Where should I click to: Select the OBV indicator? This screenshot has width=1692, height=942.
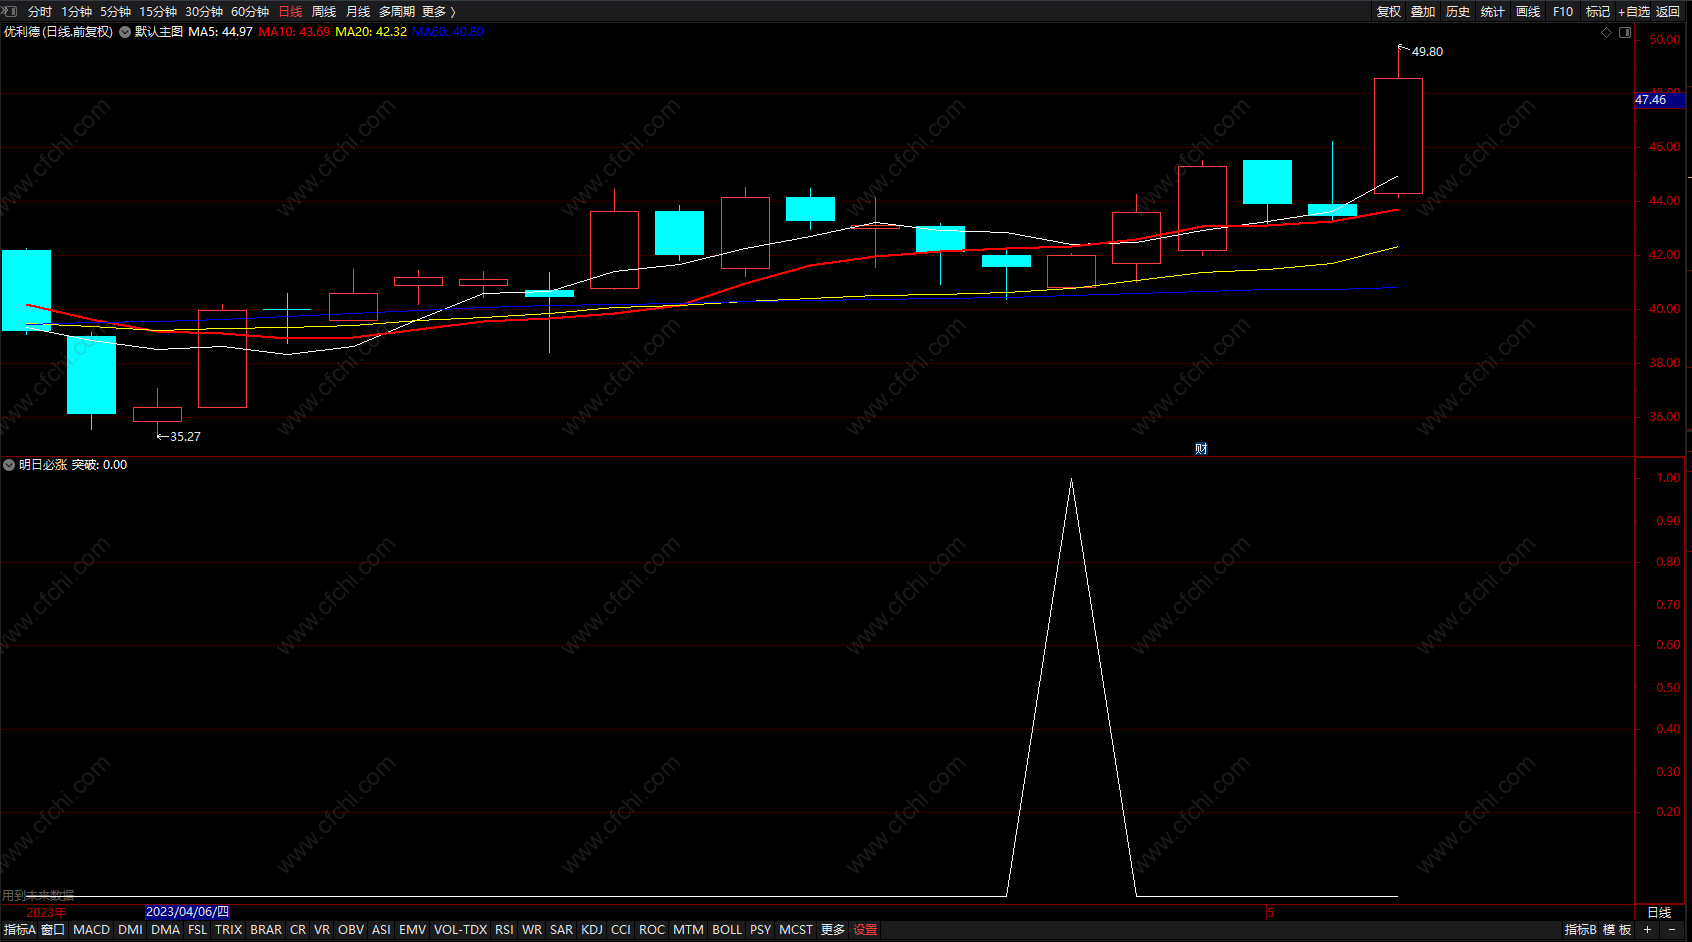point(351,930)
